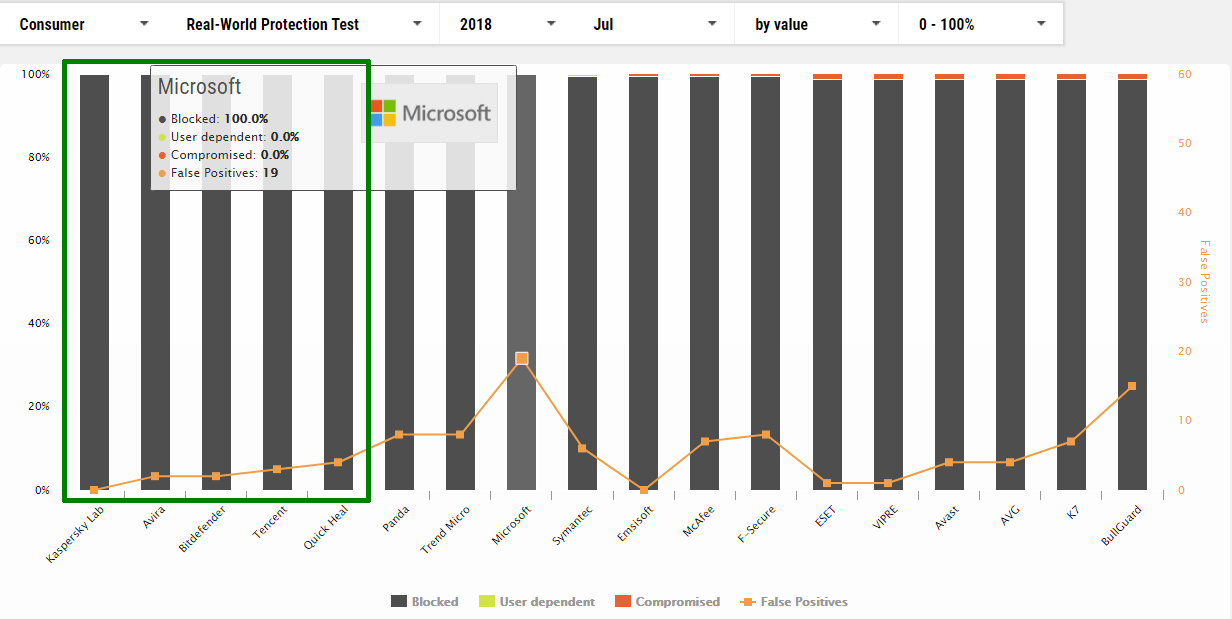The width and height of the screenshot is (1232, 619).
Task: Select the AVG false positives marker
Action: pos(1010,462)
